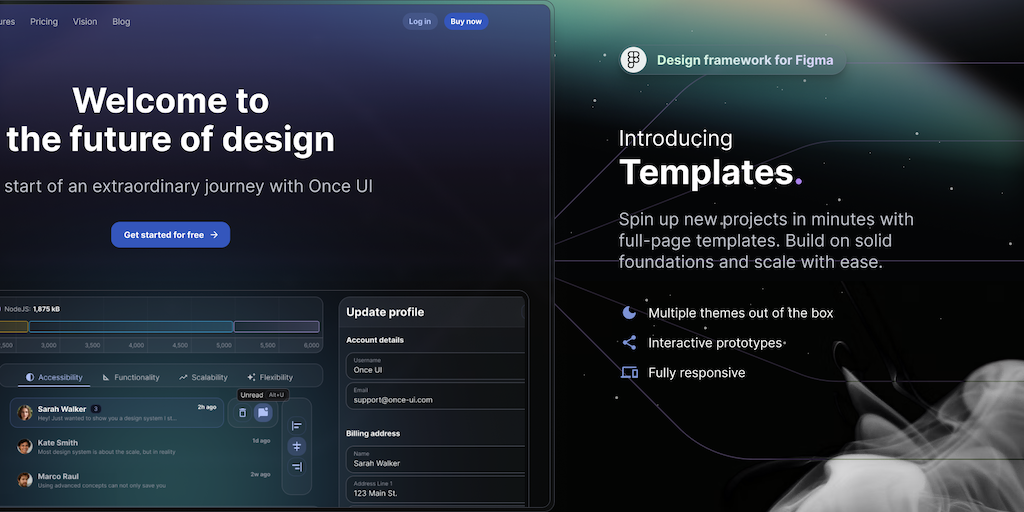Click the Account details label
The width and height of the screenshot is (1024, 512).
375,340
